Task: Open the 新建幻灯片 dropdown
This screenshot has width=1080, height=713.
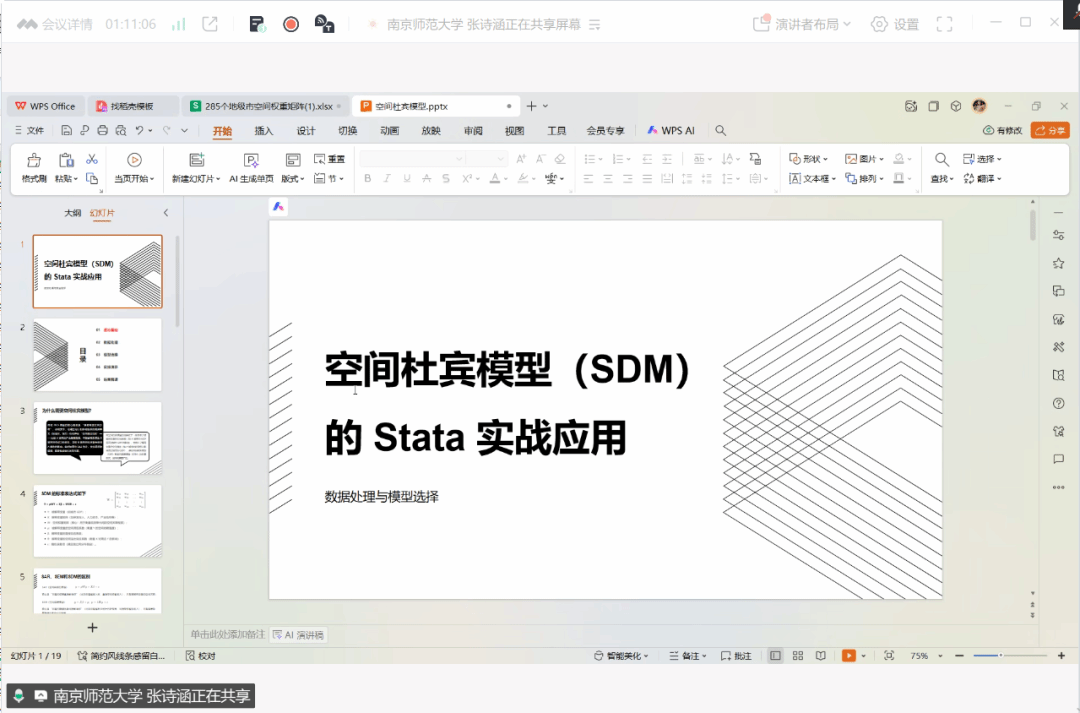Action: [216, 179]
